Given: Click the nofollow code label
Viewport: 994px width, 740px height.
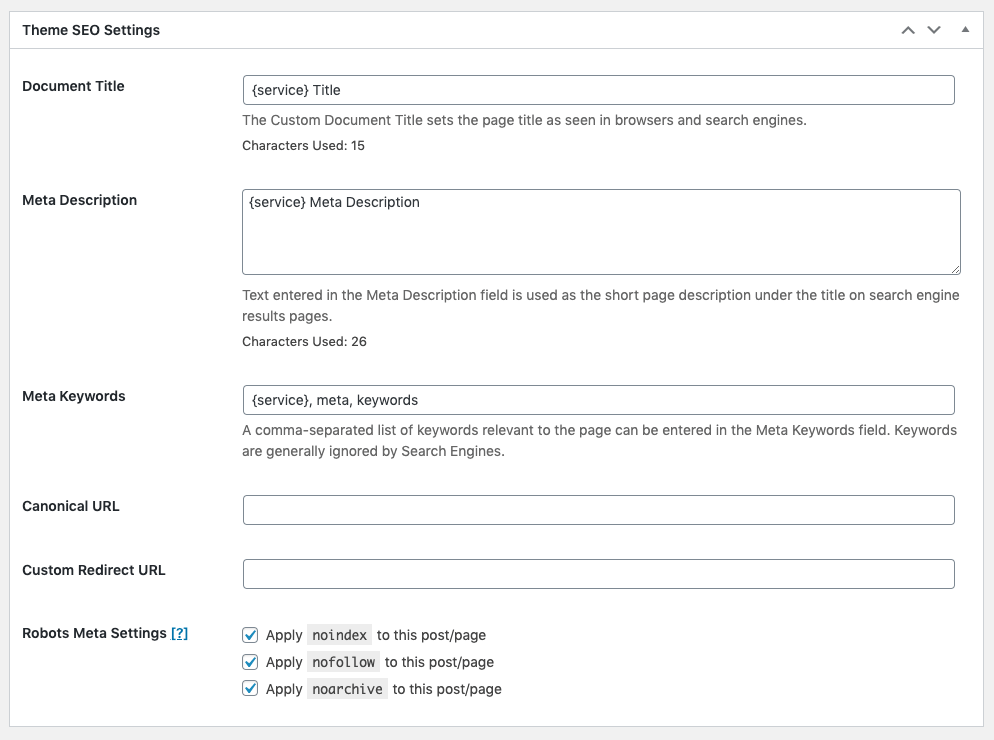Looking at the screenshot, I should [x=344, y=662].
